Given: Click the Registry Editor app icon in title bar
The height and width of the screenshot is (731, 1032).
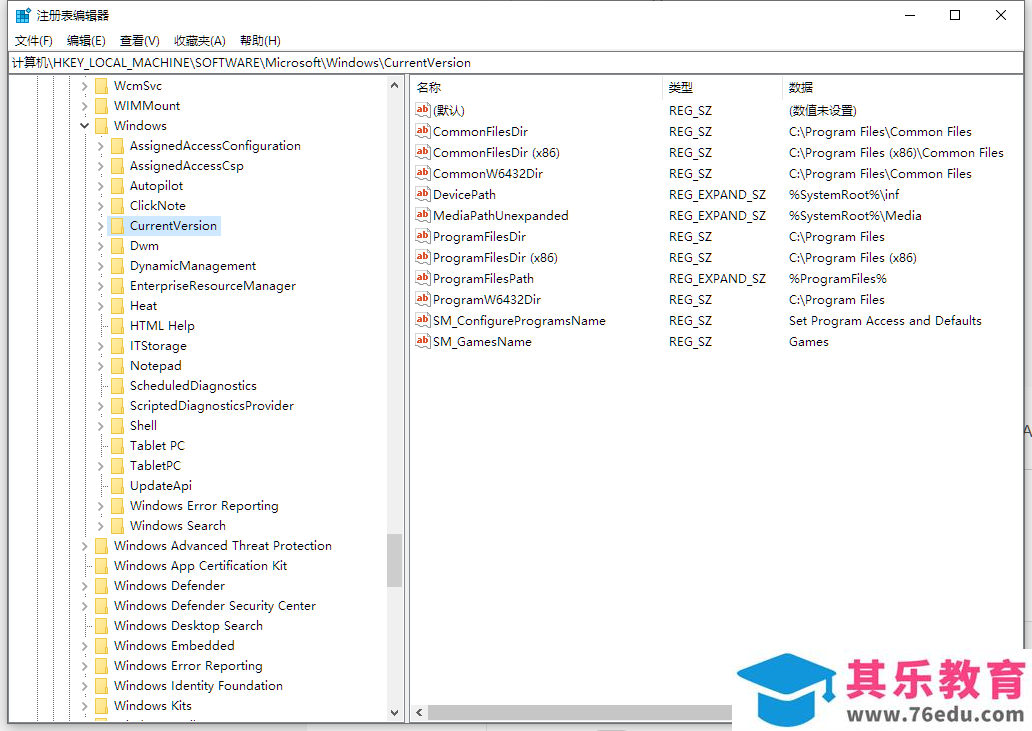Looking at the screenshot, I should point(23,14).
